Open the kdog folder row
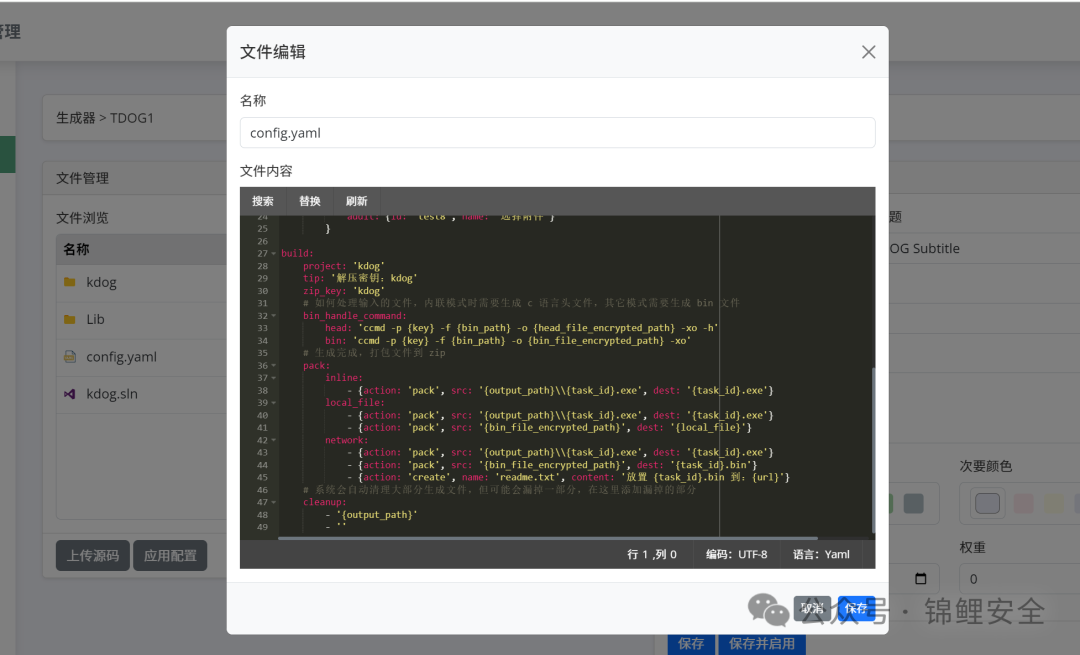 click(x=141, y=282)
